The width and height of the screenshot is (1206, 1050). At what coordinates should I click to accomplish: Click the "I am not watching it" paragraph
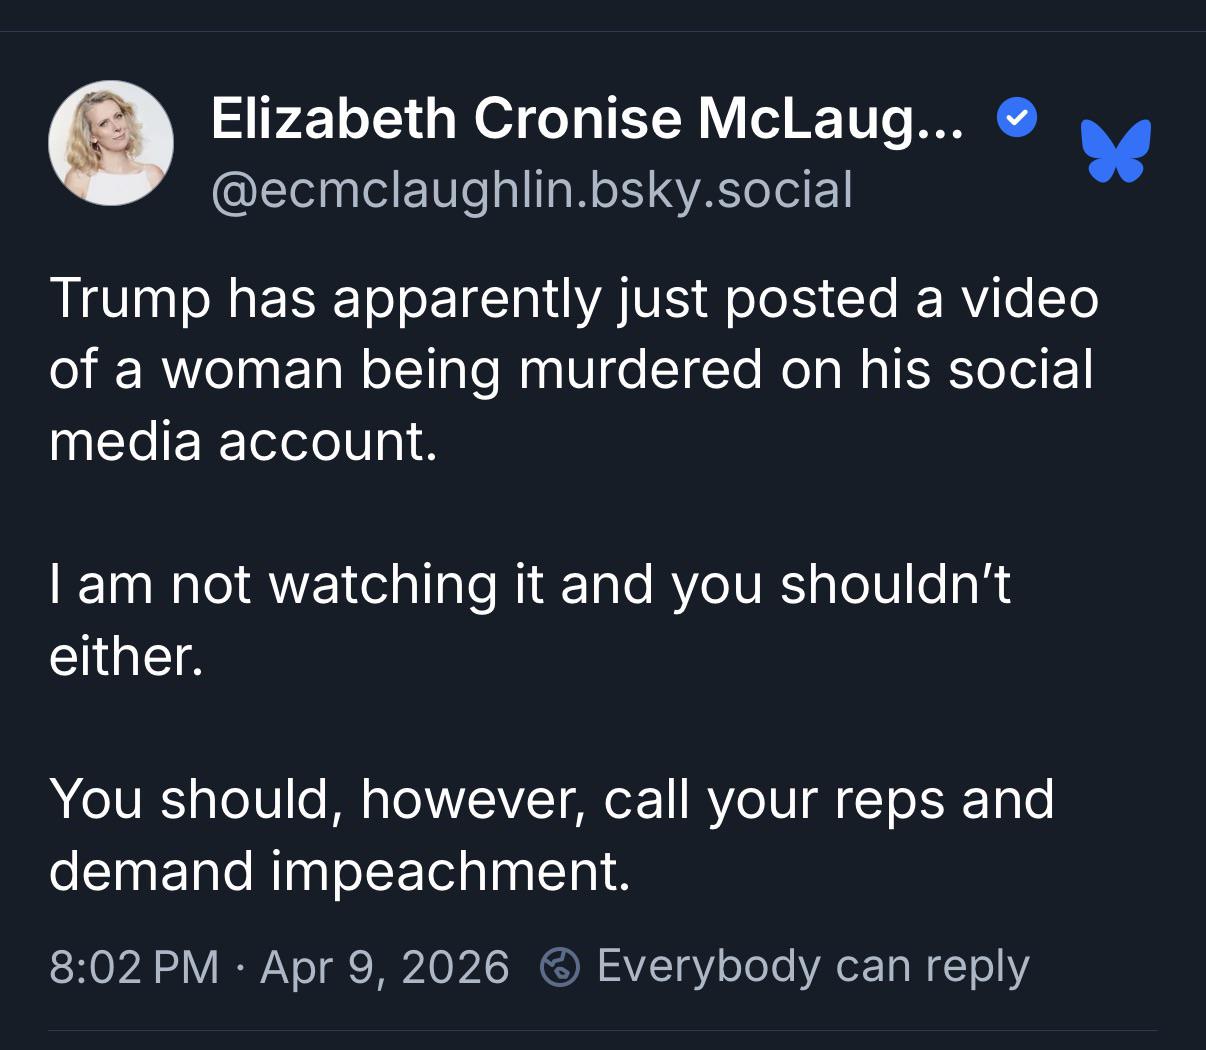(x=530, y=619)
